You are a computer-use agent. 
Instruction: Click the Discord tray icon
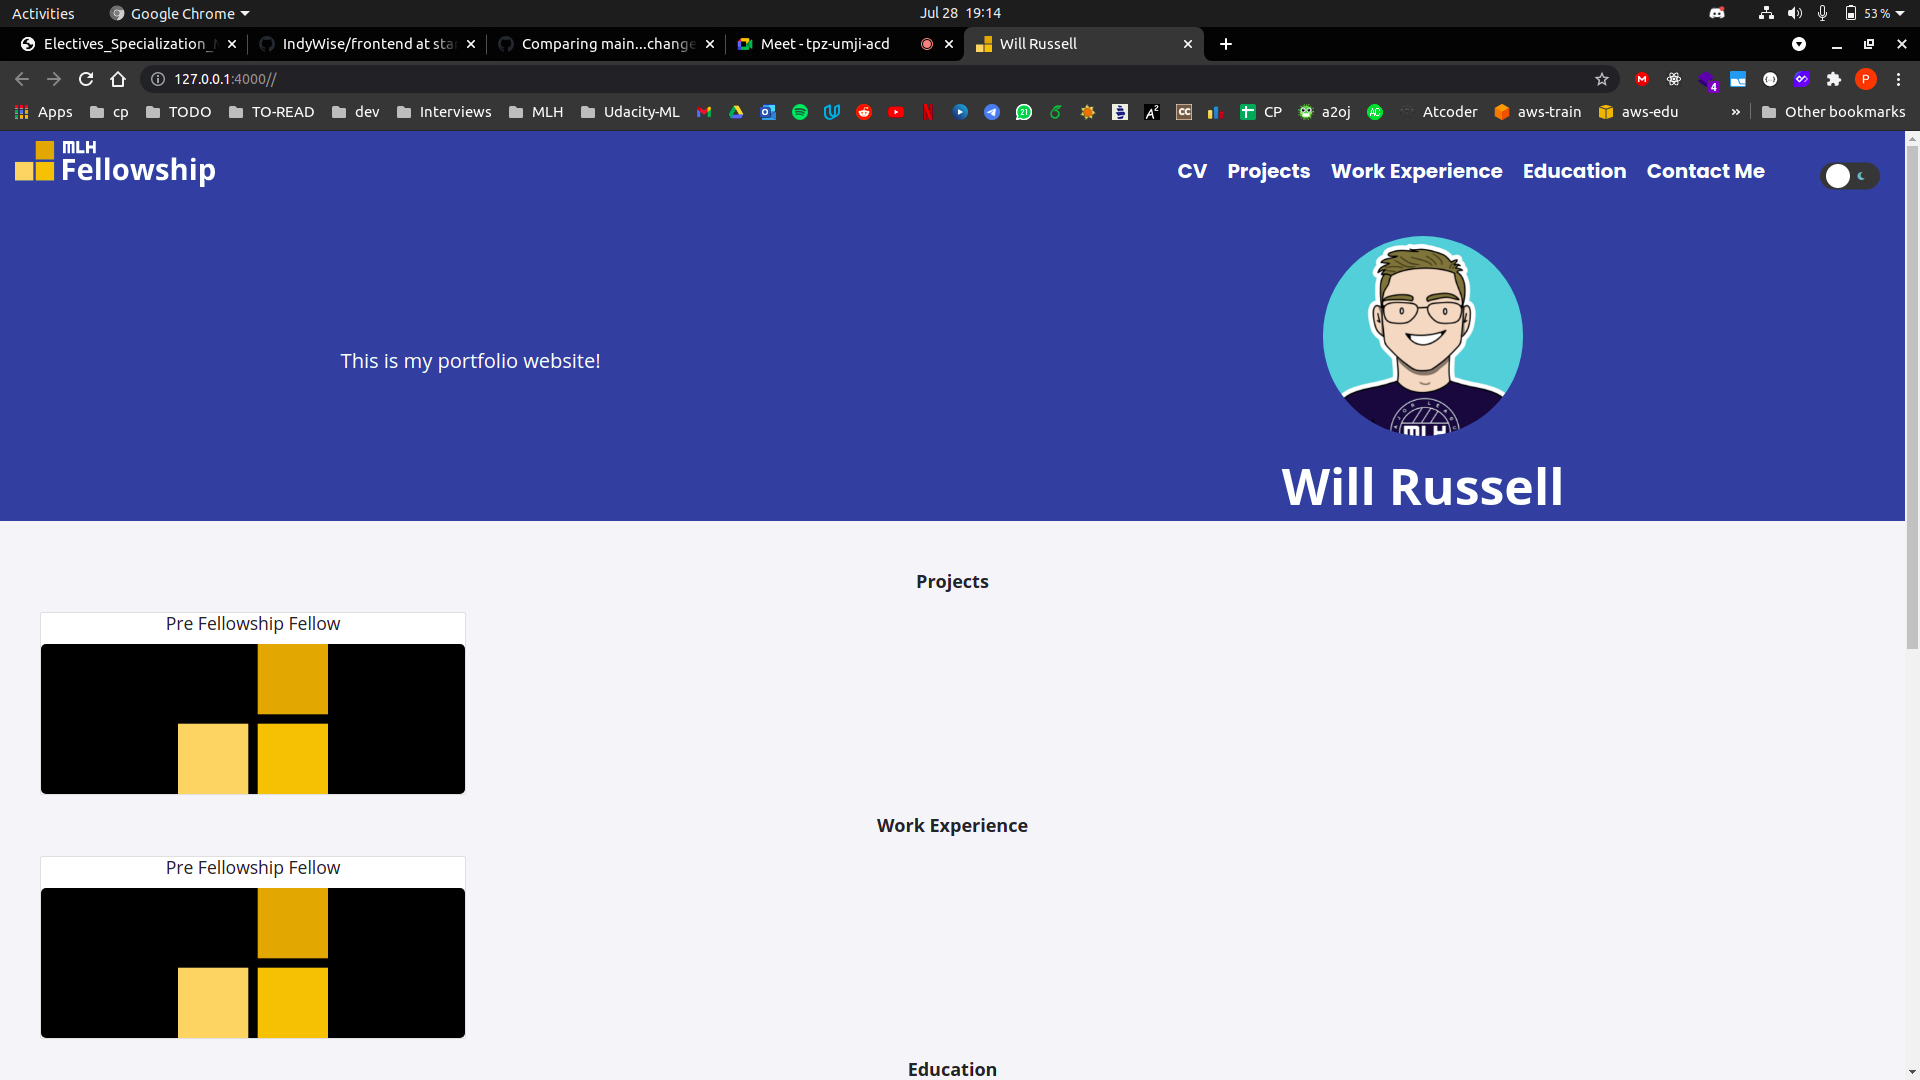pos(1717,13)
